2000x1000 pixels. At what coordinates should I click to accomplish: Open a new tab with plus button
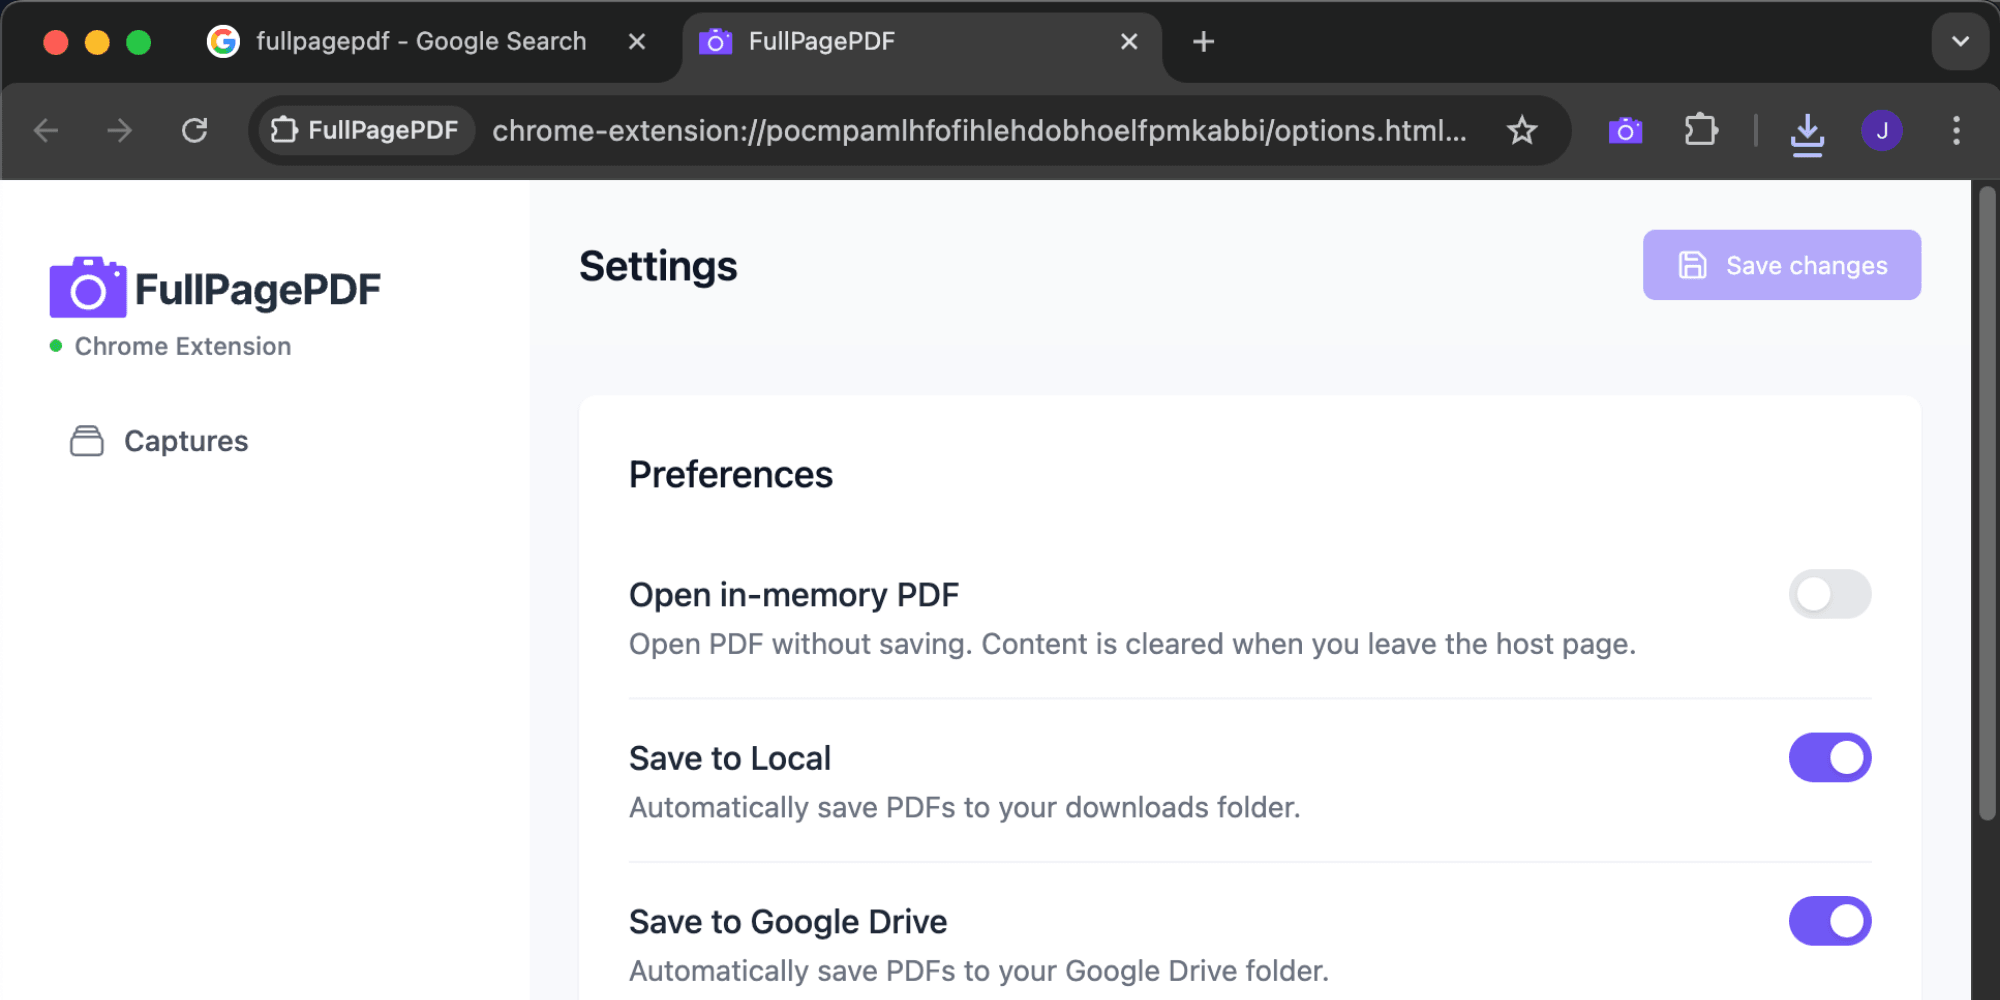(x=1204, y=42)
